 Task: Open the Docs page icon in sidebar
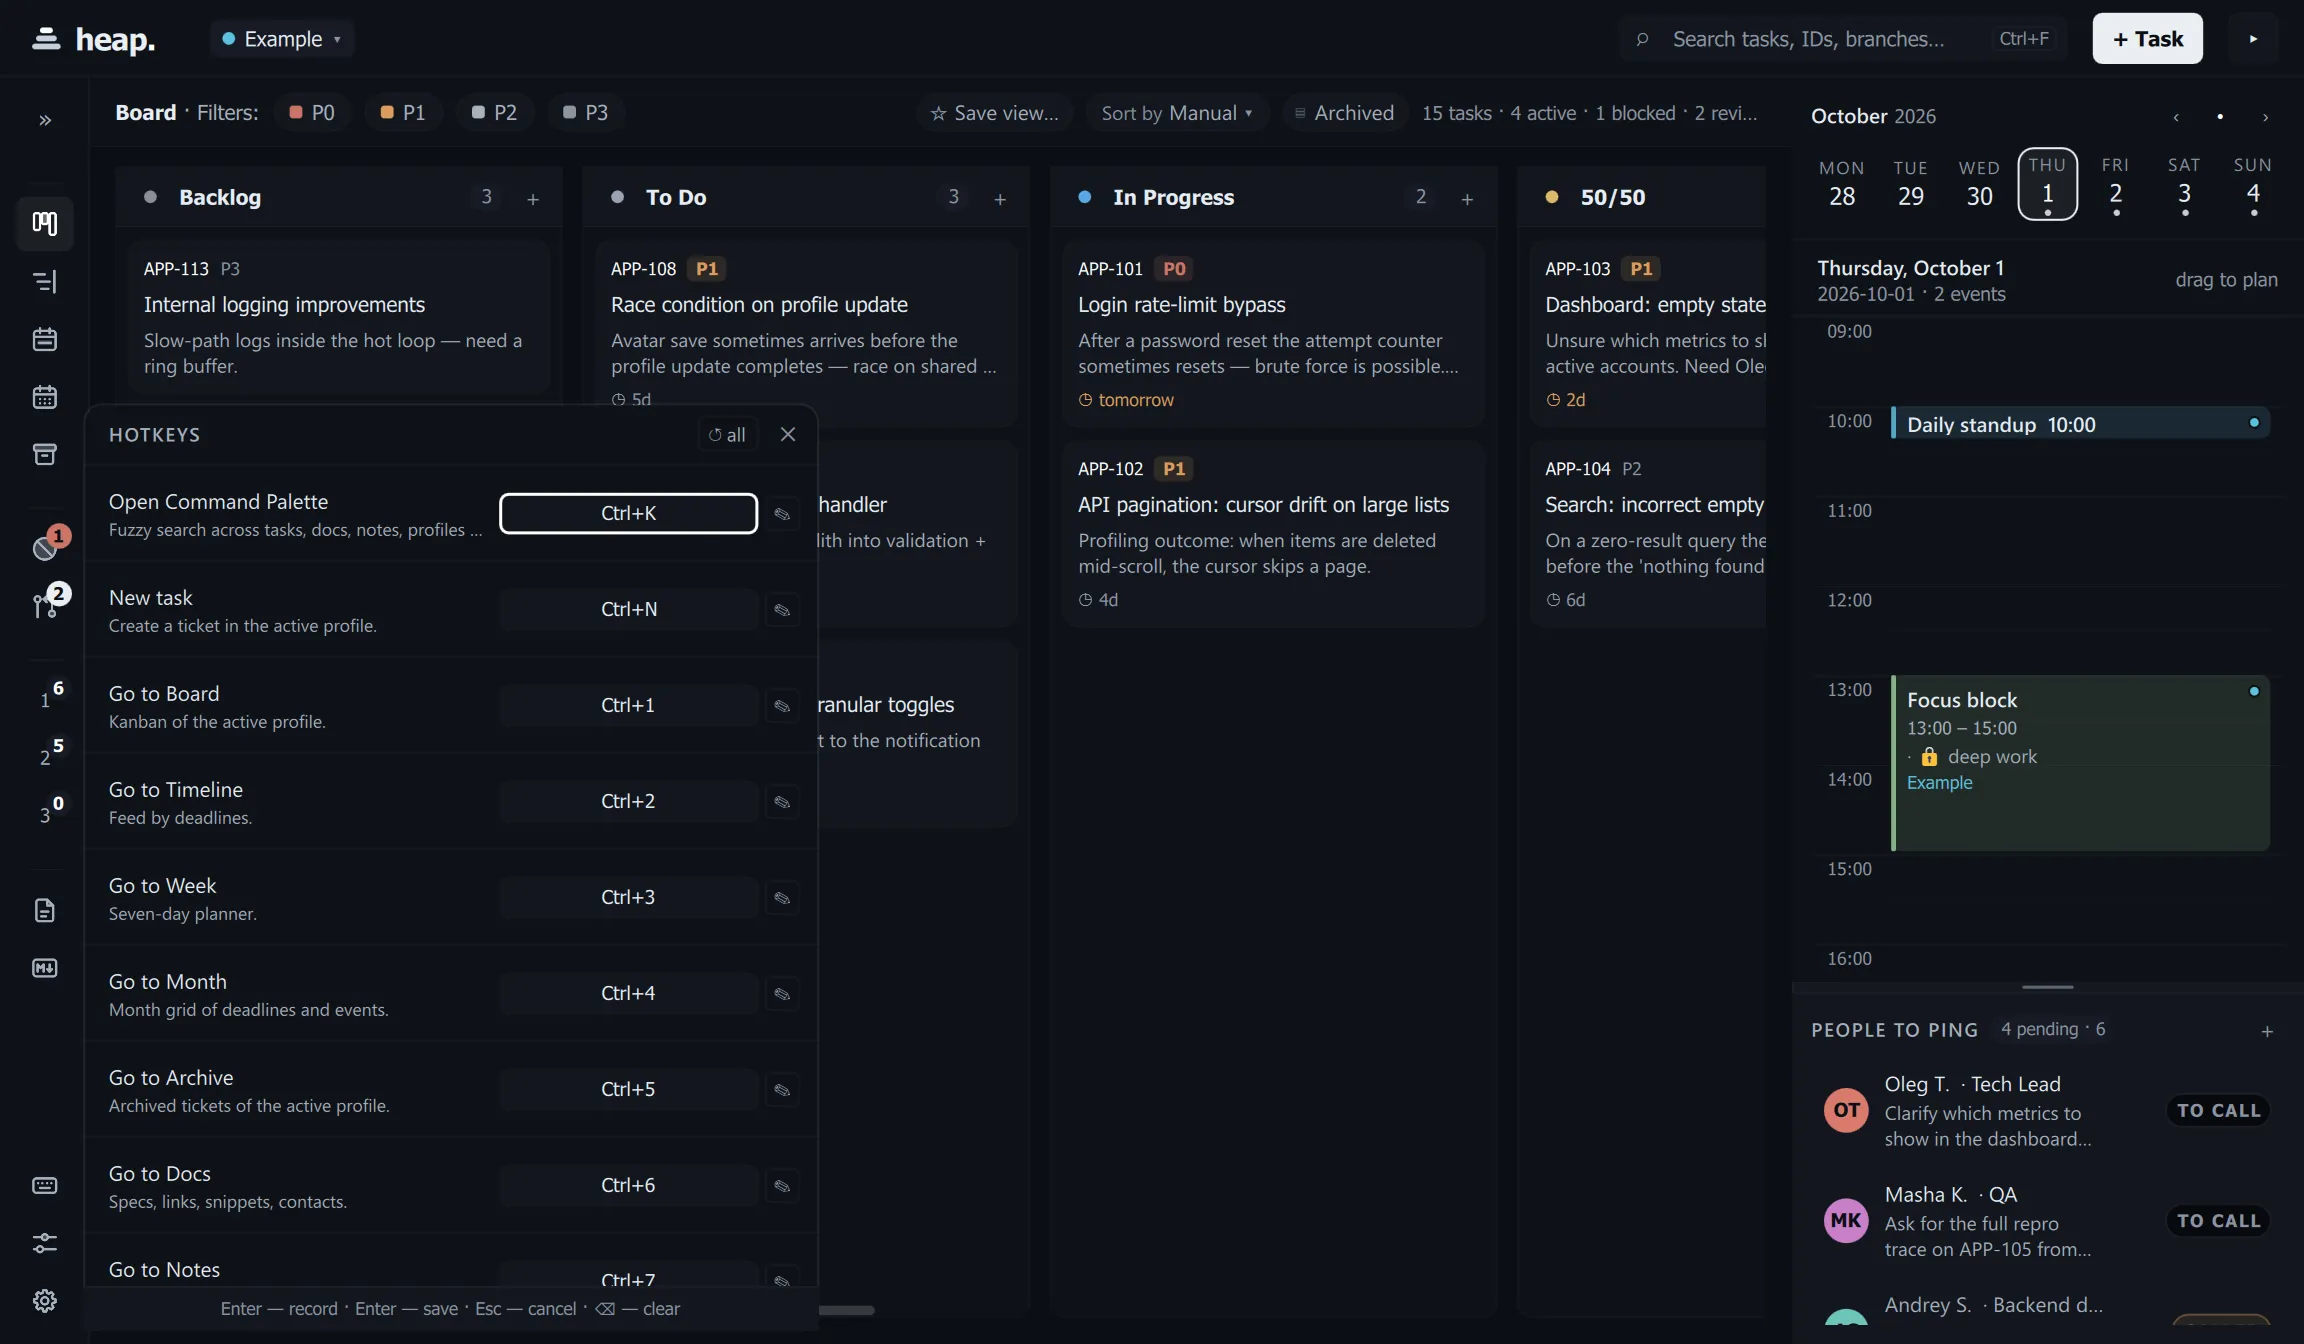[x=45, y=910]
